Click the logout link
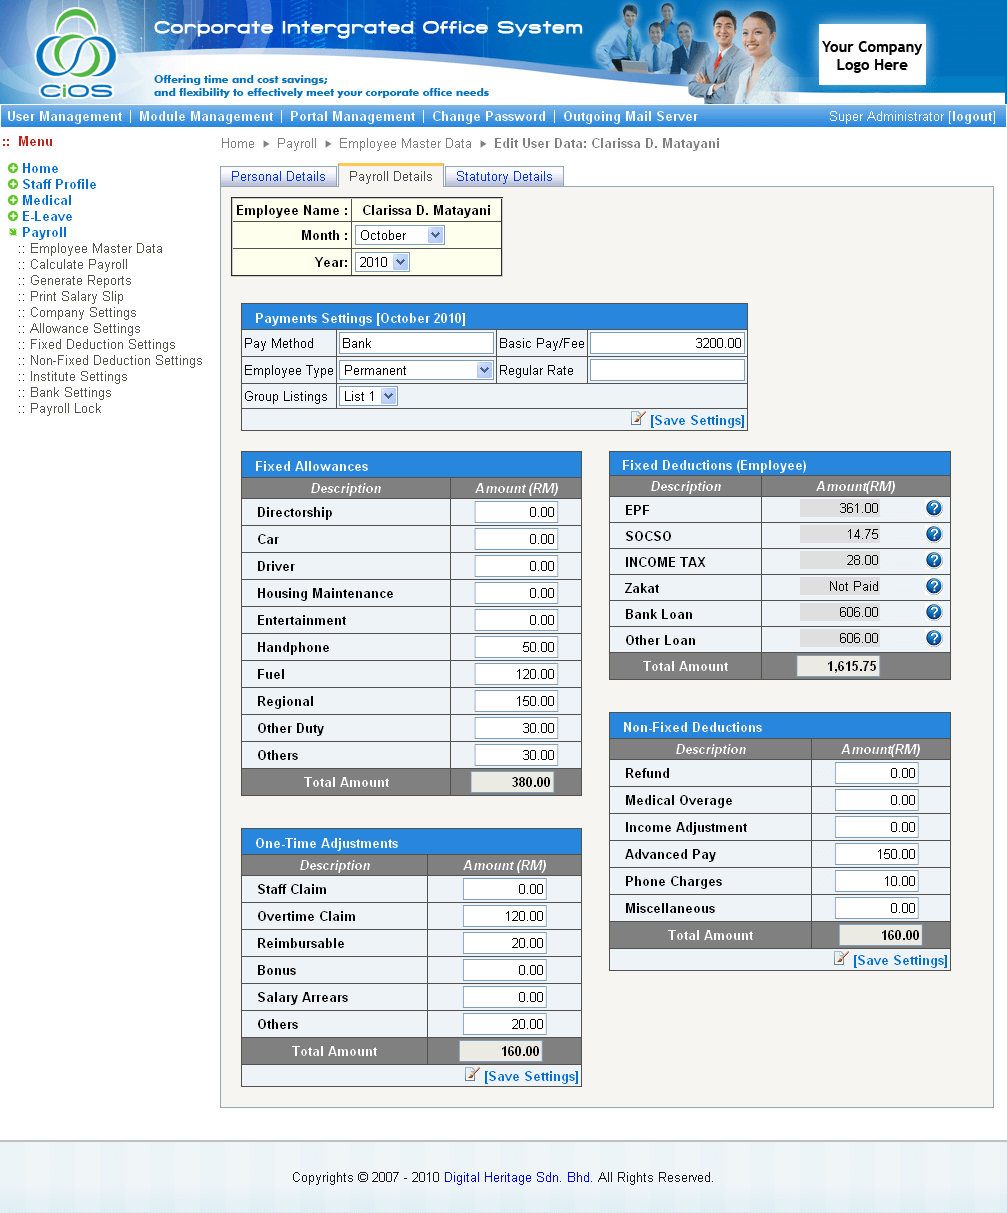1007x1213 pixels. 972,117
